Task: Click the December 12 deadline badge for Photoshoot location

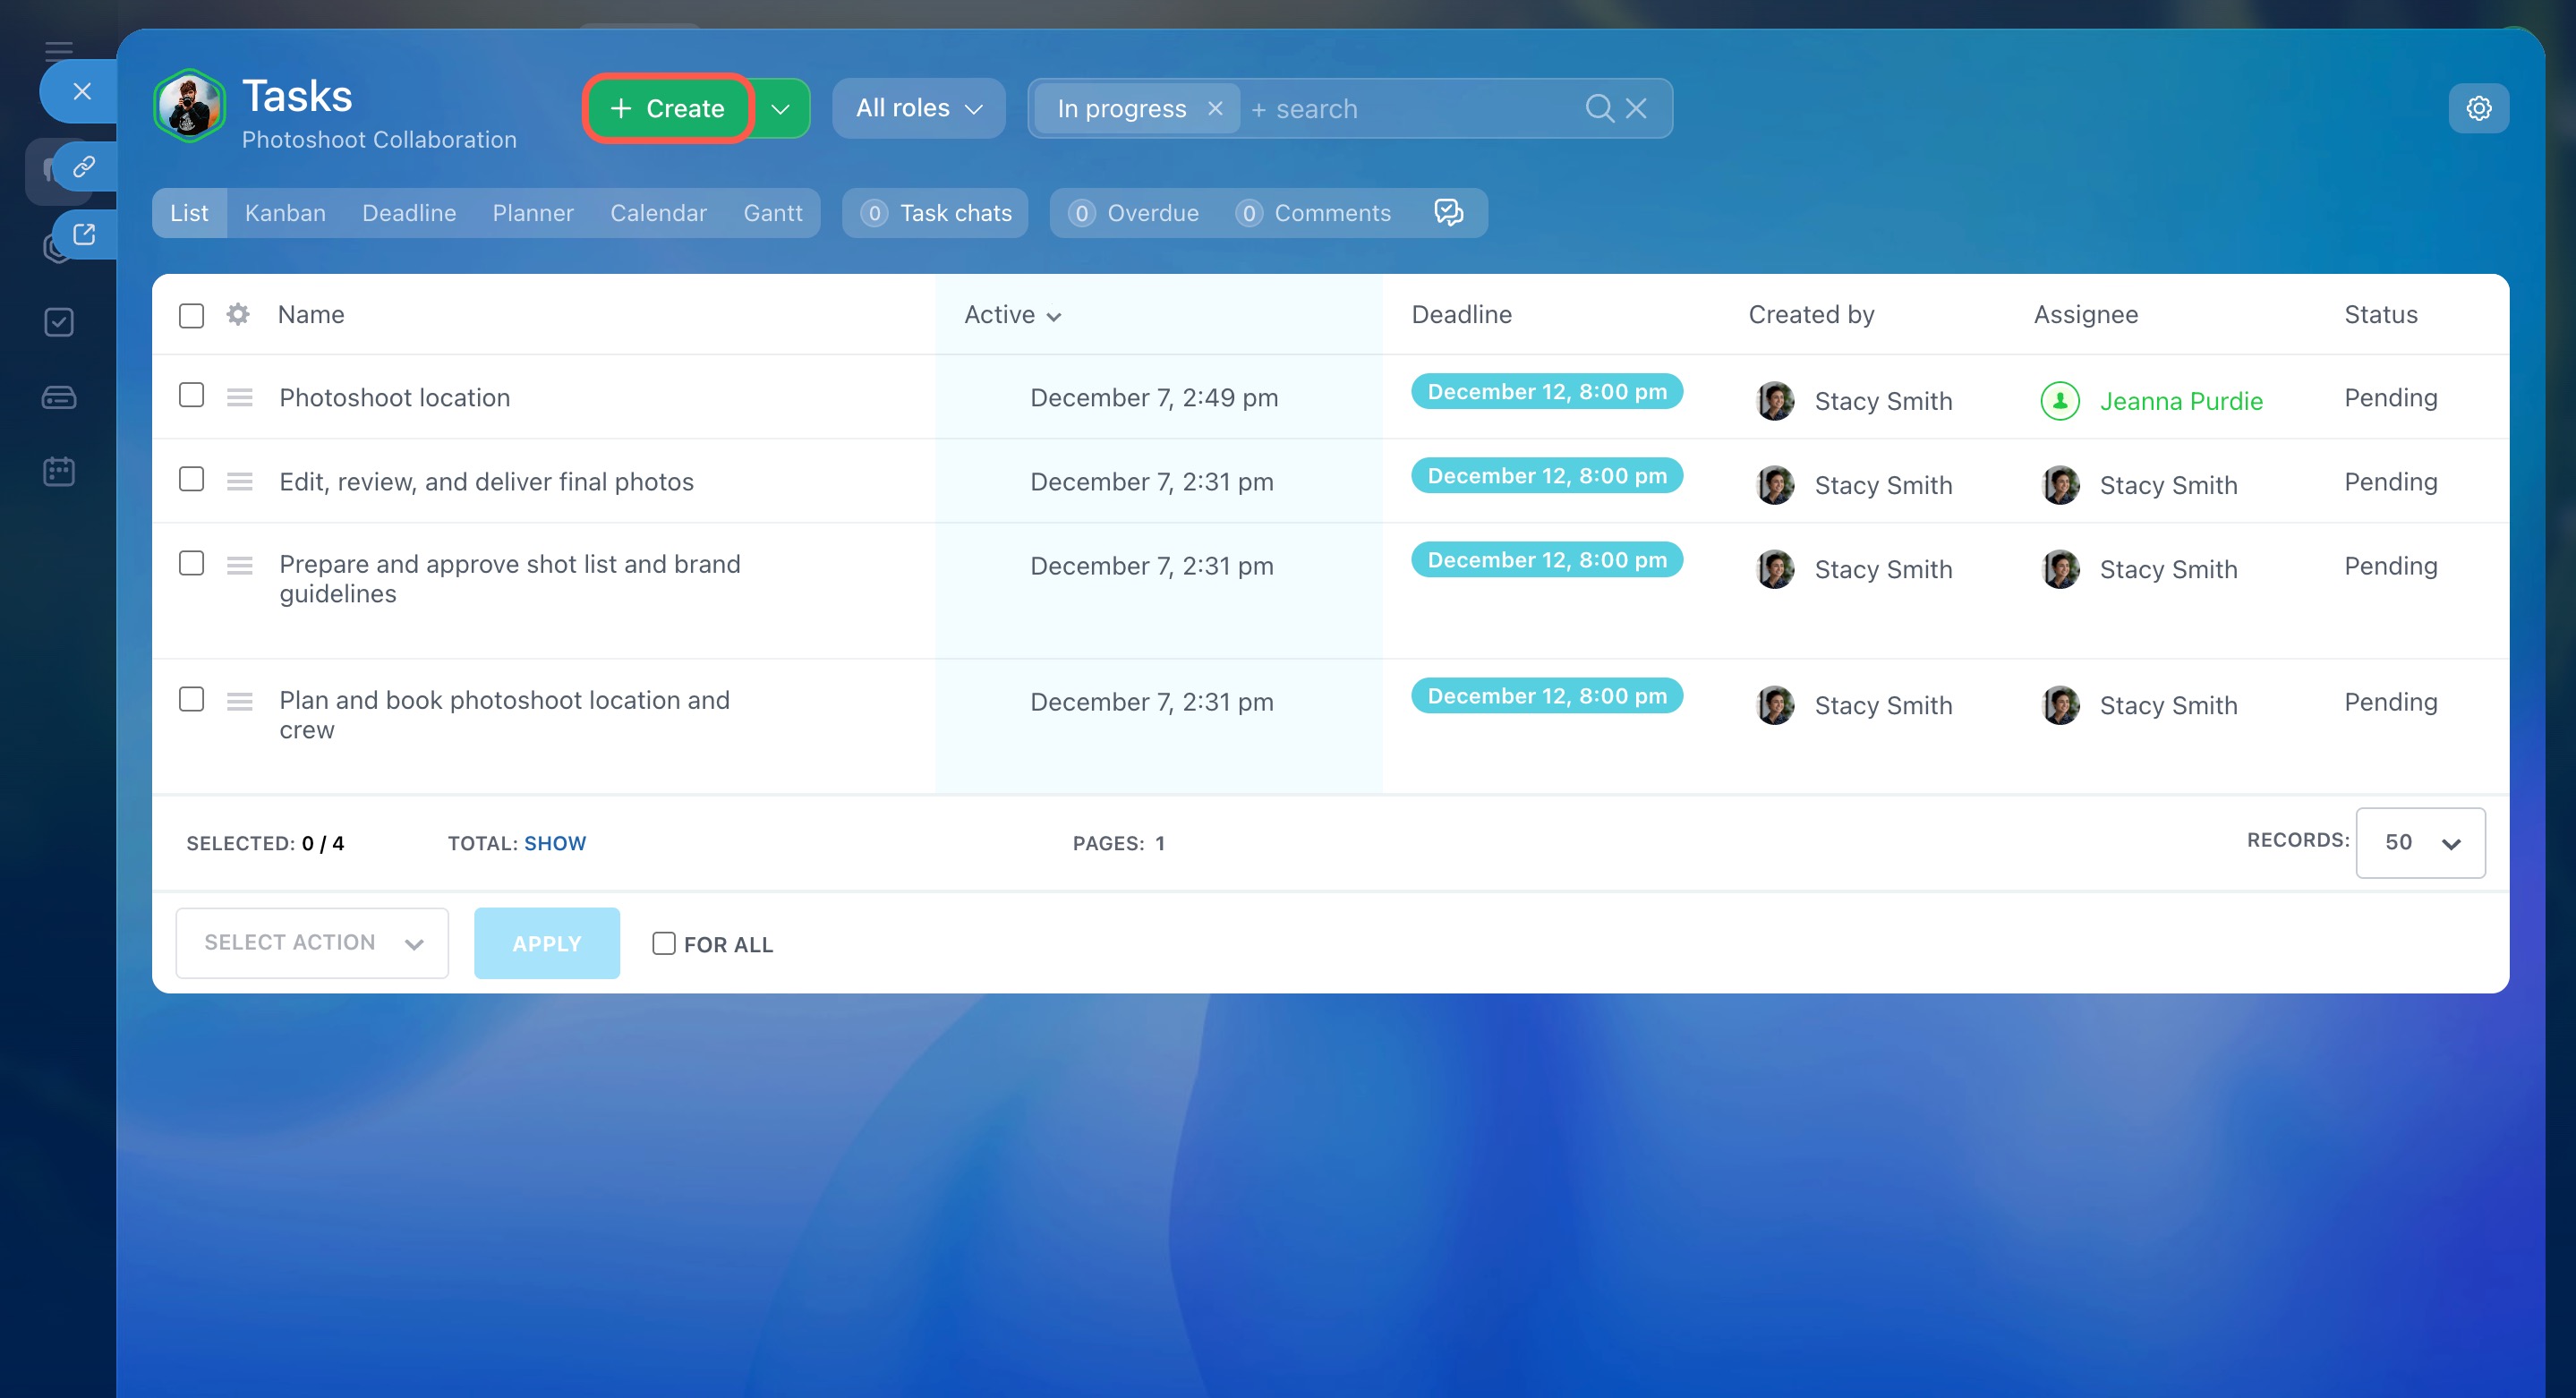Action: (1546, 392)
